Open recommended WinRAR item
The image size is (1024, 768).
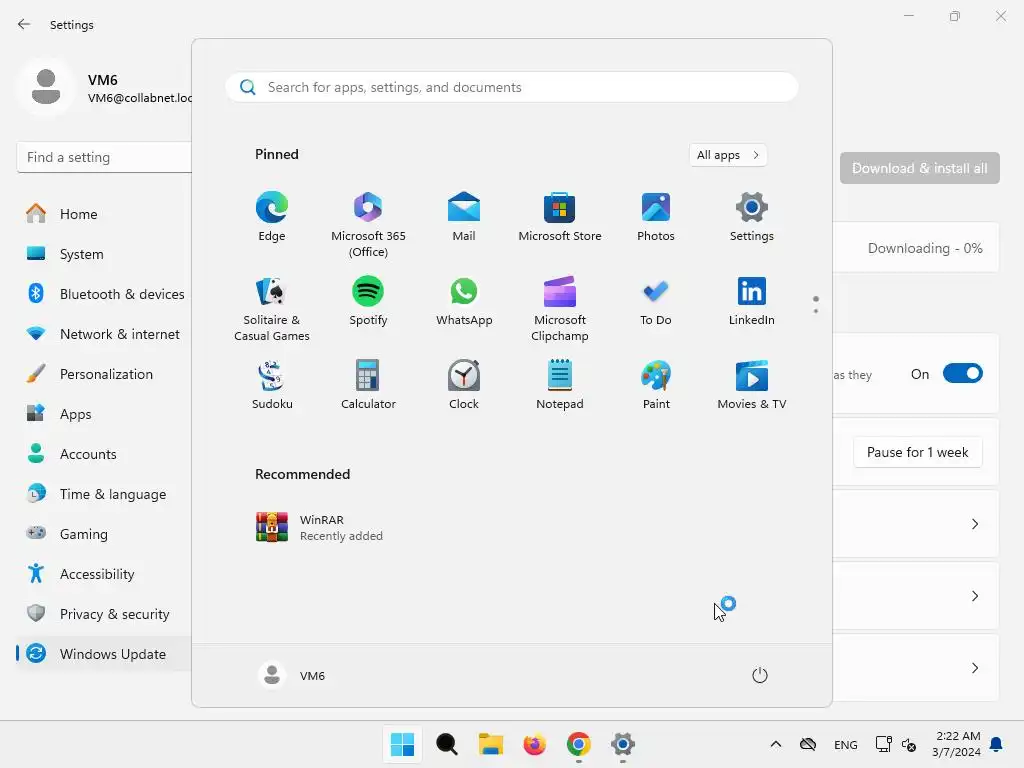(320, 527)
